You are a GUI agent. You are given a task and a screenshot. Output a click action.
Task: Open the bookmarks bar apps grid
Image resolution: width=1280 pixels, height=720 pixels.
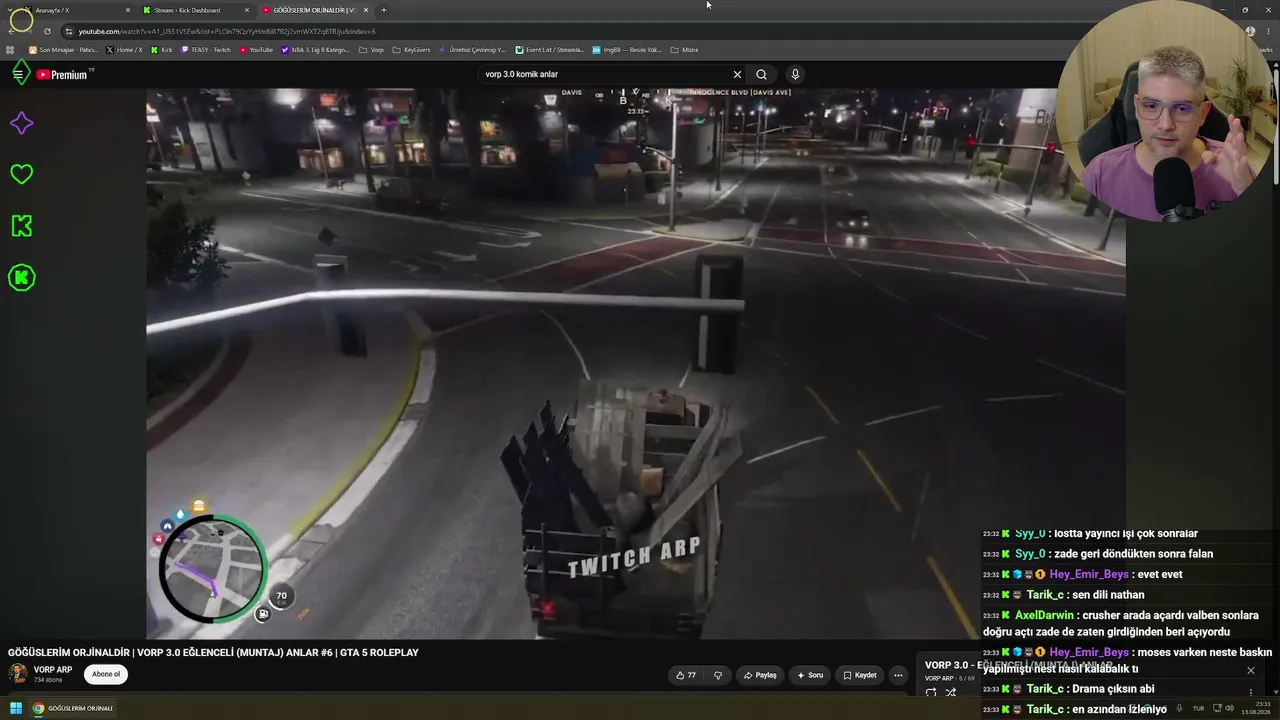[x=11, y=49]
